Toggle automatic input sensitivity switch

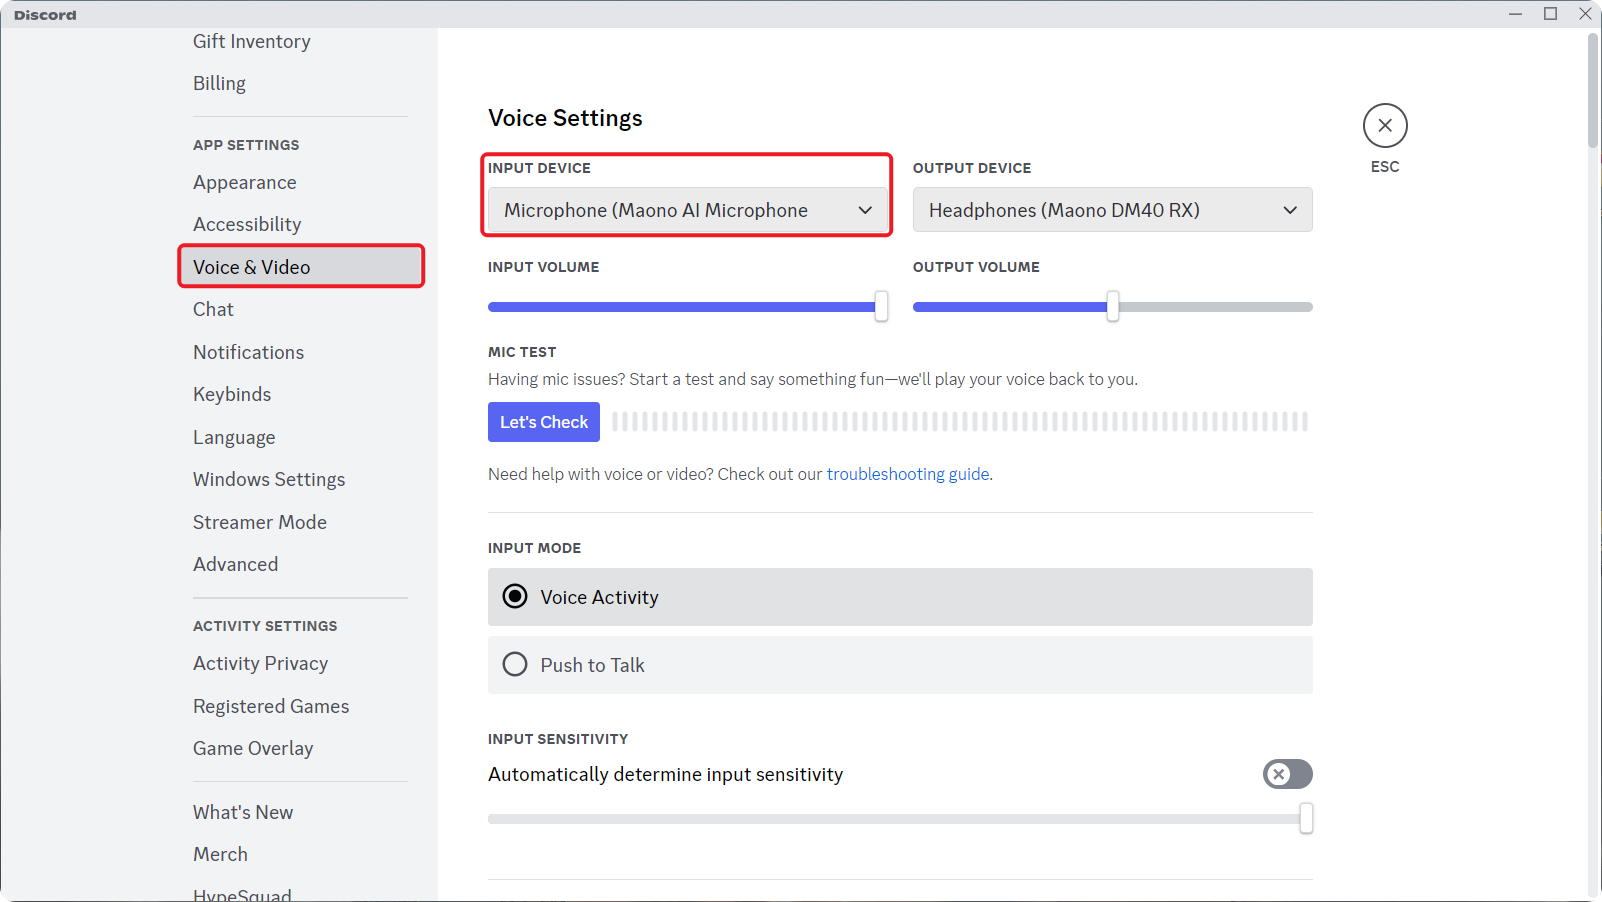pyautogui.click(x=1288, y=774)
